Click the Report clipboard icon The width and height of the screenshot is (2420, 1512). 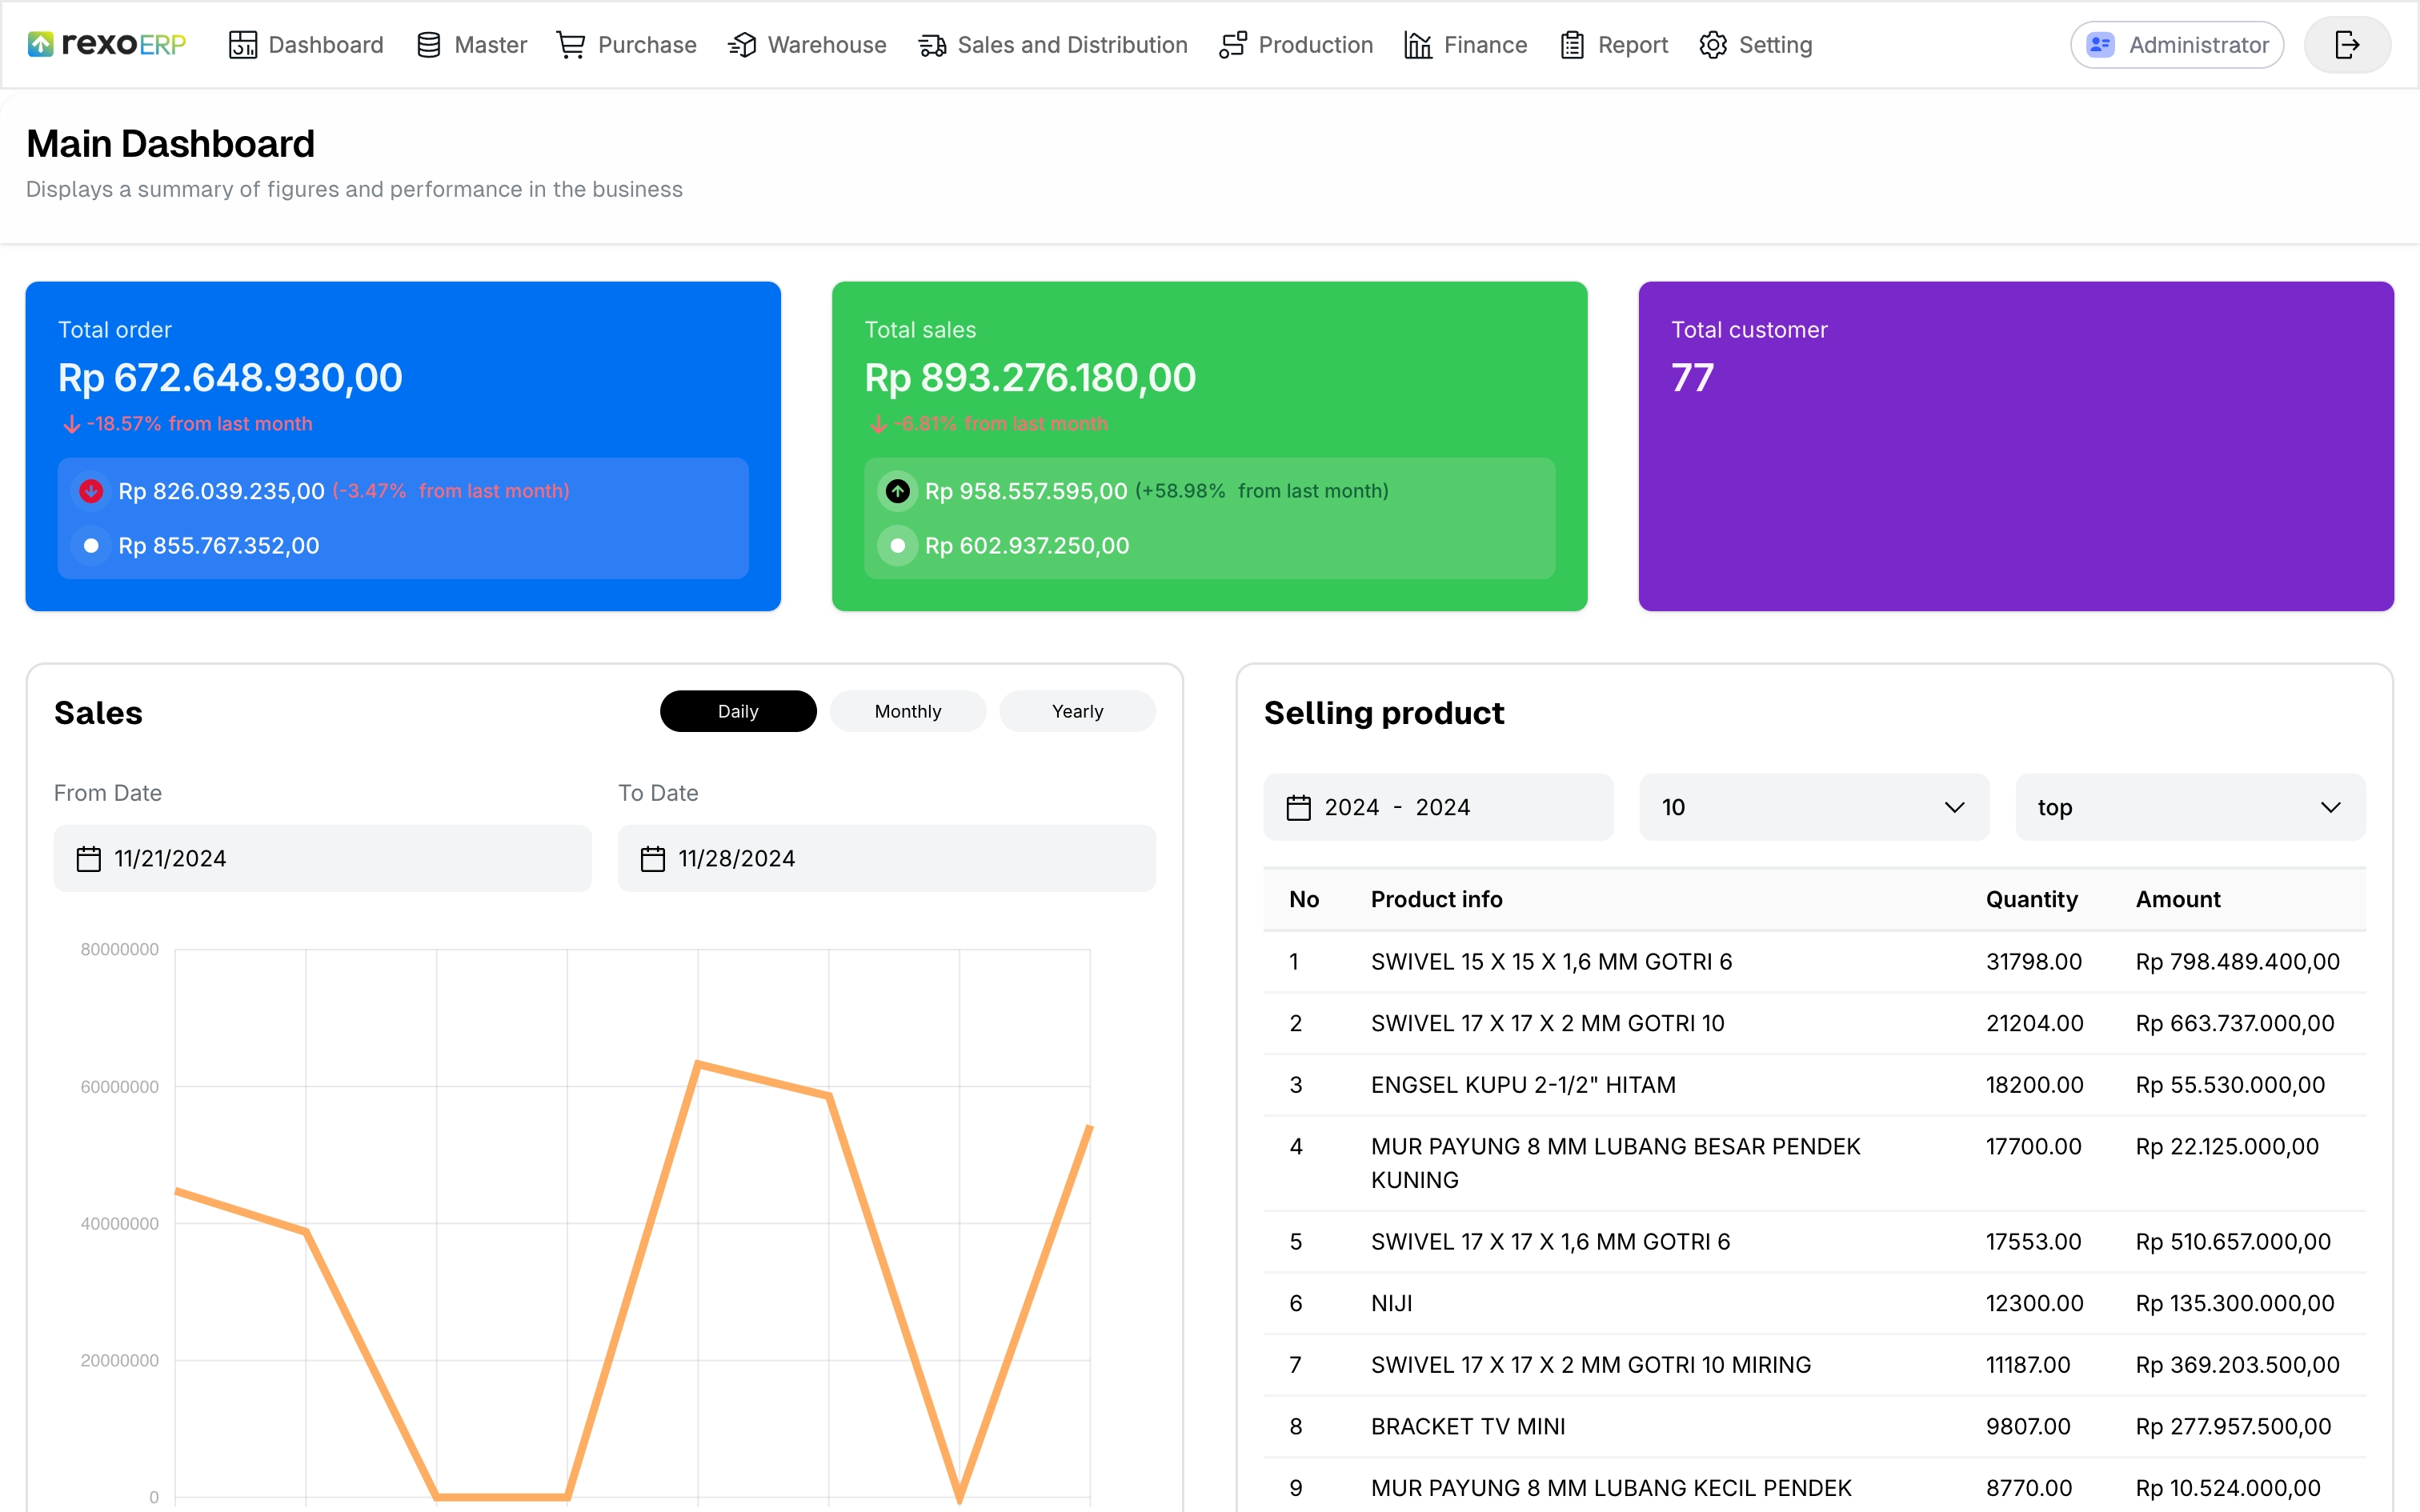(x=1572, y=45)
